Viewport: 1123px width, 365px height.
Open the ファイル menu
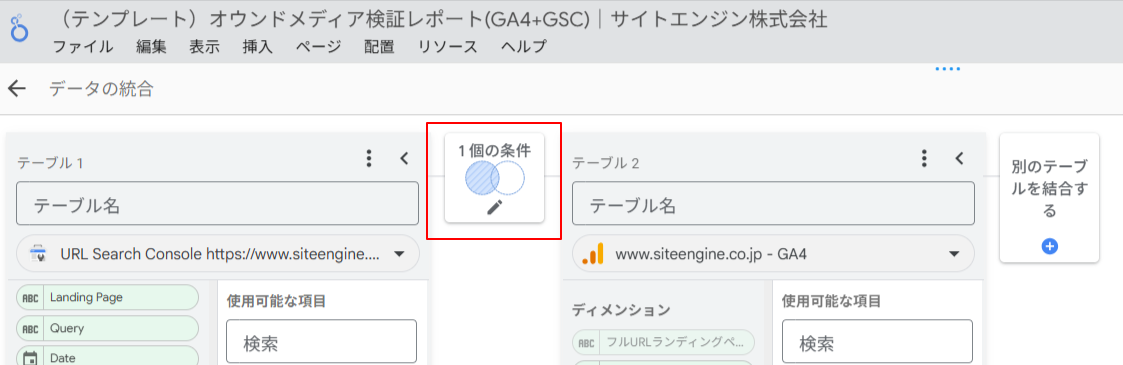point(83,47)
